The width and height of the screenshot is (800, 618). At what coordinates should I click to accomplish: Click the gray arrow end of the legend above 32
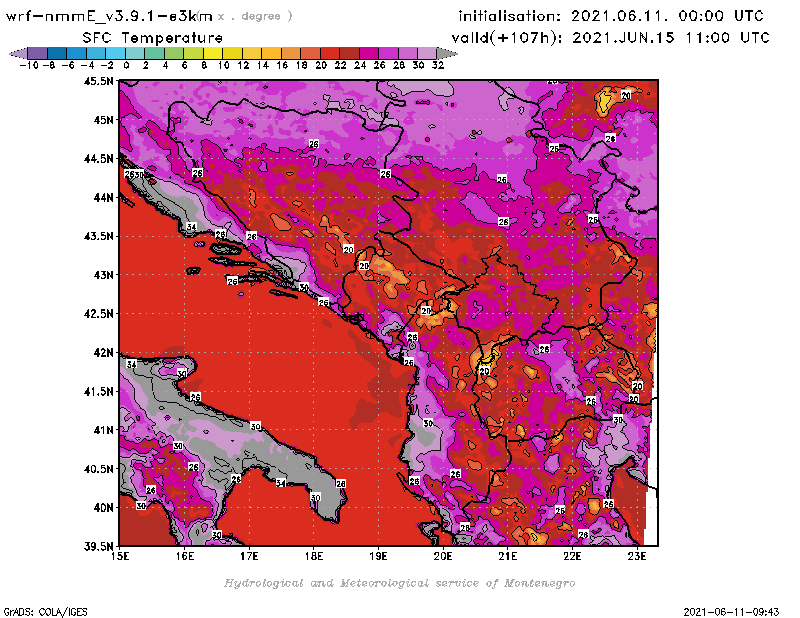pyautogui.click(x=446, y=53)
